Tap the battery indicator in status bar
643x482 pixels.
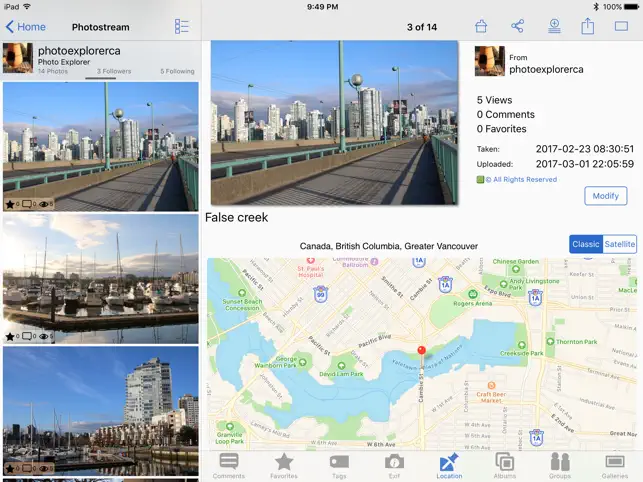point(632,7)
